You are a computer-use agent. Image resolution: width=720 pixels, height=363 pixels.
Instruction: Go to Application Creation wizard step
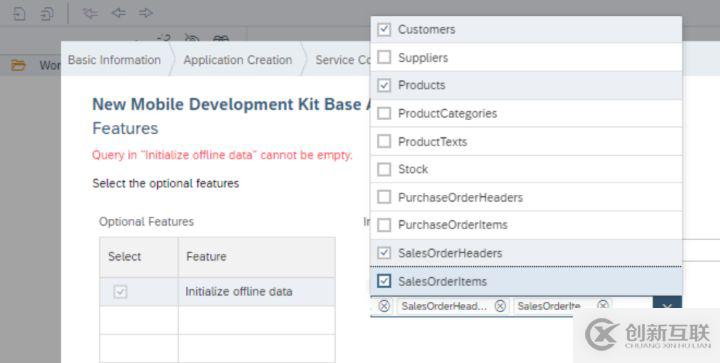click(238, 60)
